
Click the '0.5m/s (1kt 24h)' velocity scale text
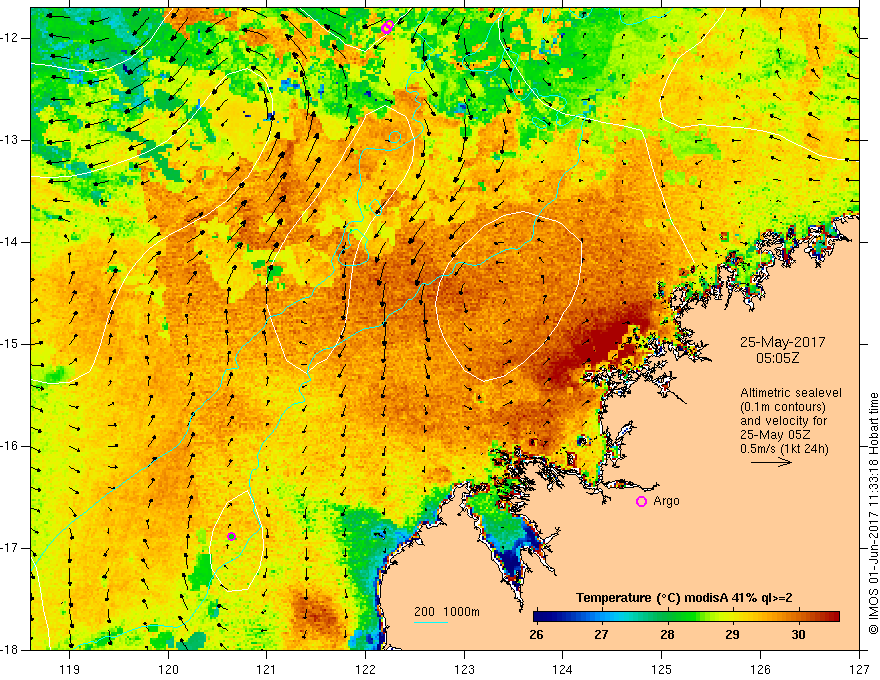(784, 449)
